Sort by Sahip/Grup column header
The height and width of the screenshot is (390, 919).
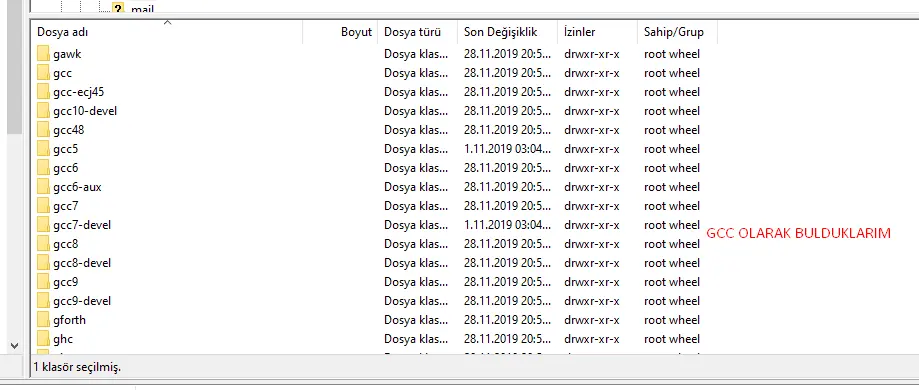pyautogui.click(x=677, y=32)
